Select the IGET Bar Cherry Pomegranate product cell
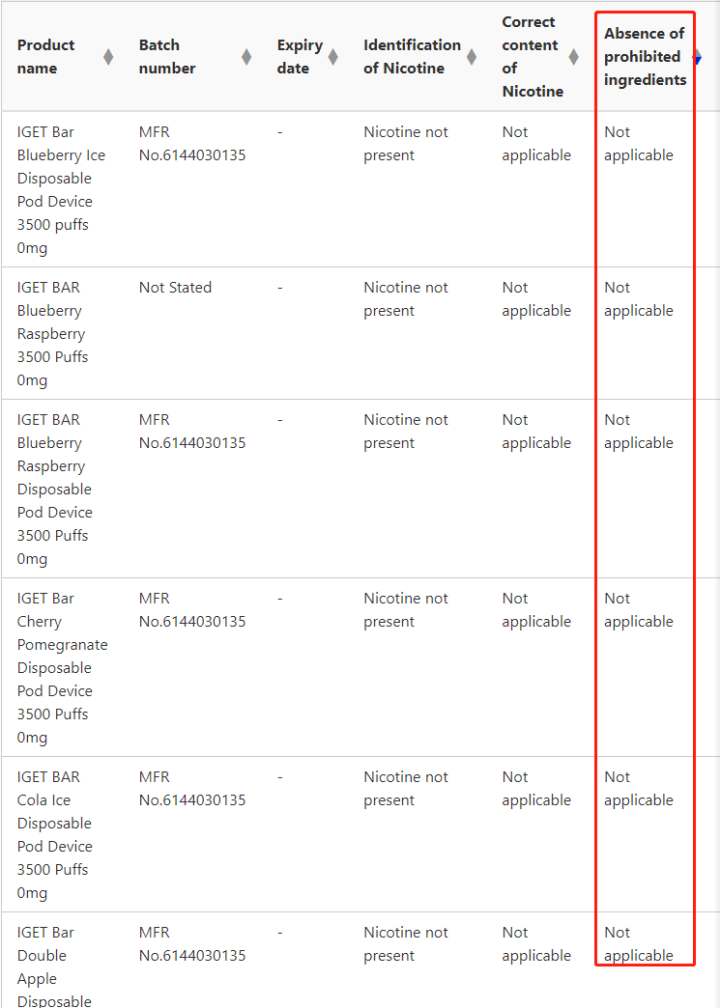Viewport: 720px width, 1008px height. click(x=62, y=667)
